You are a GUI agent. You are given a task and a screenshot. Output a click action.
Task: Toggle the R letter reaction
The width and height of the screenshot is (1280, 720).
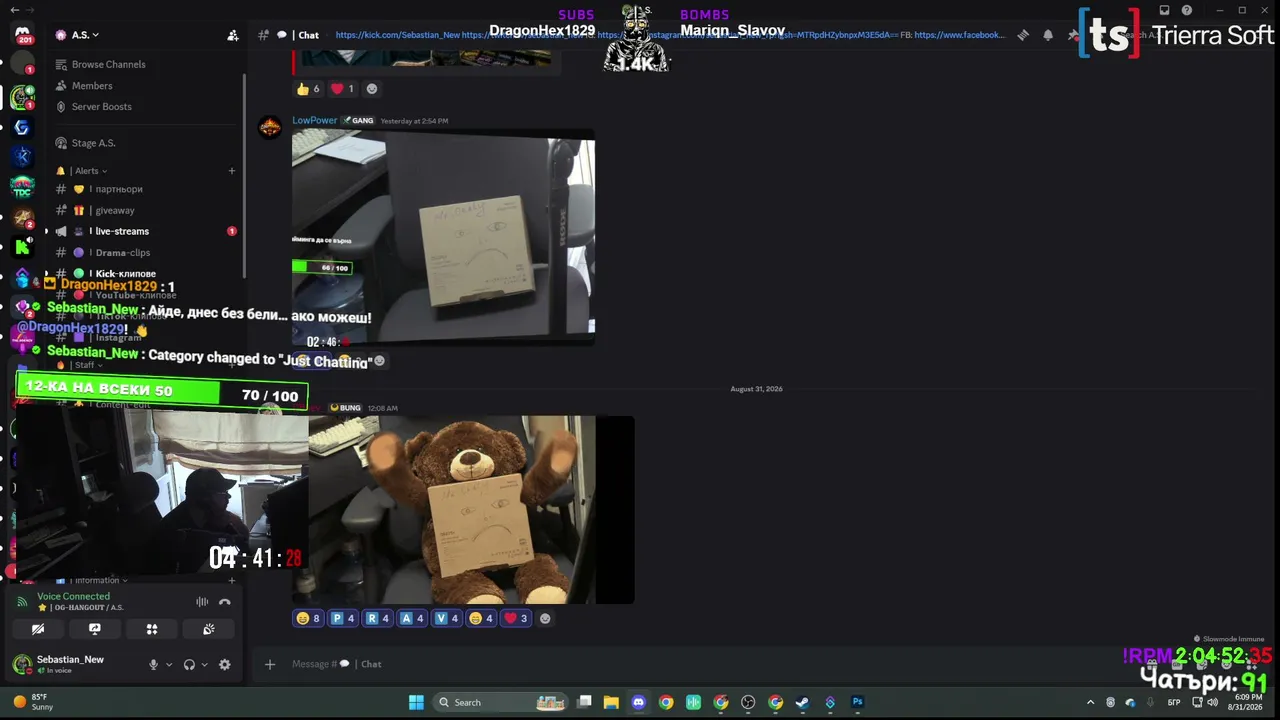click(x=377, y=618)
